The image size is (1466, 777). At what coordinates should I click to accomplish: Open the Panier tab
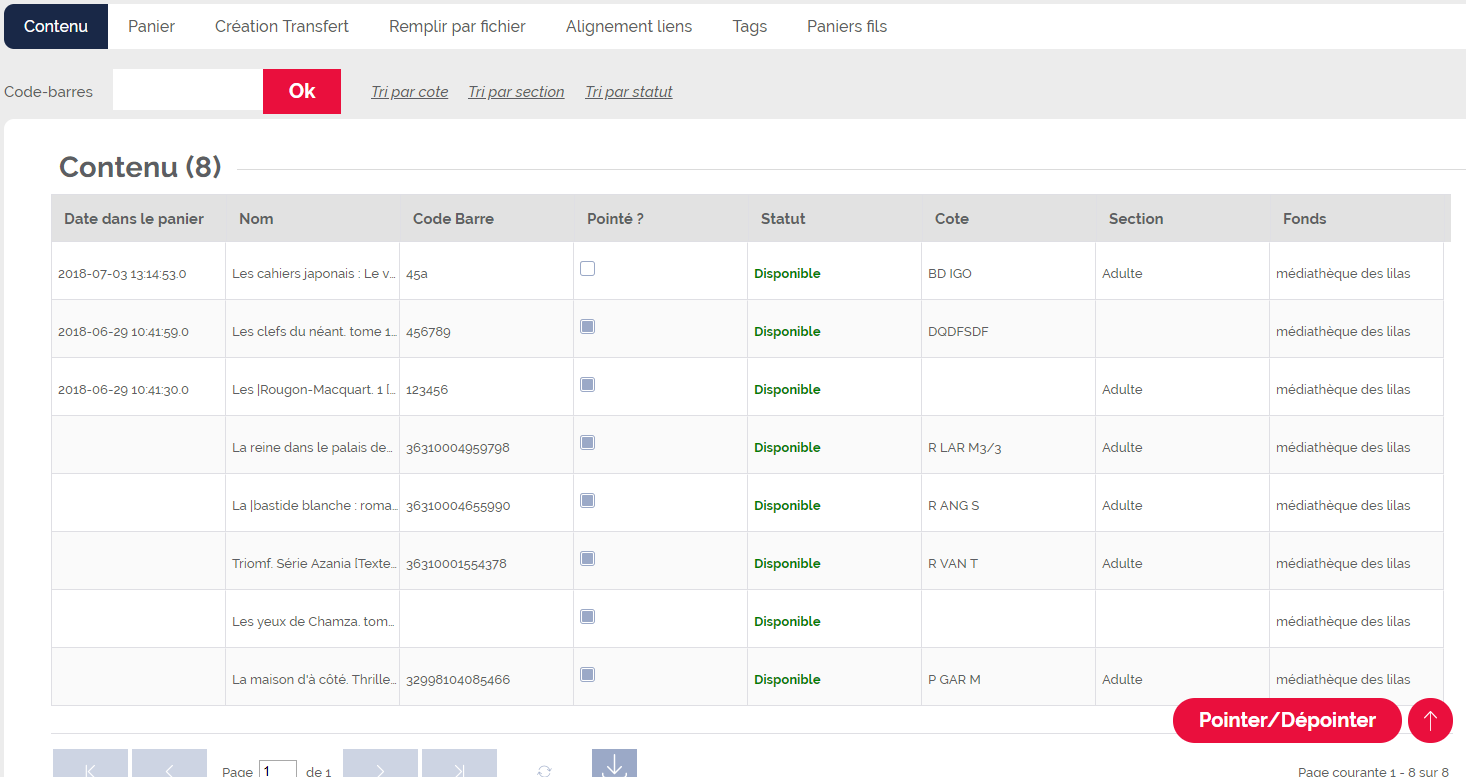pos(151,26)
